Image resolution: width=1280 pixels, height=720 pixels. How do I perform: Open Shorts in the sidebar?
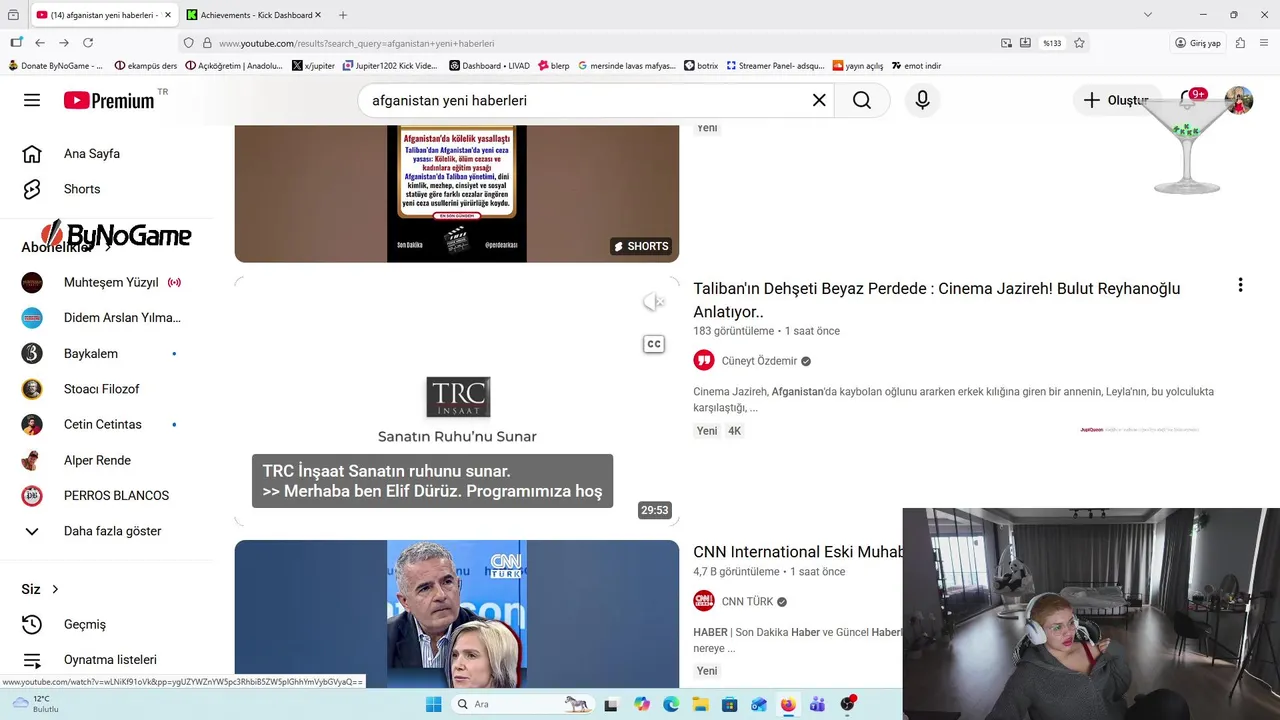click(x=82, y=189)
